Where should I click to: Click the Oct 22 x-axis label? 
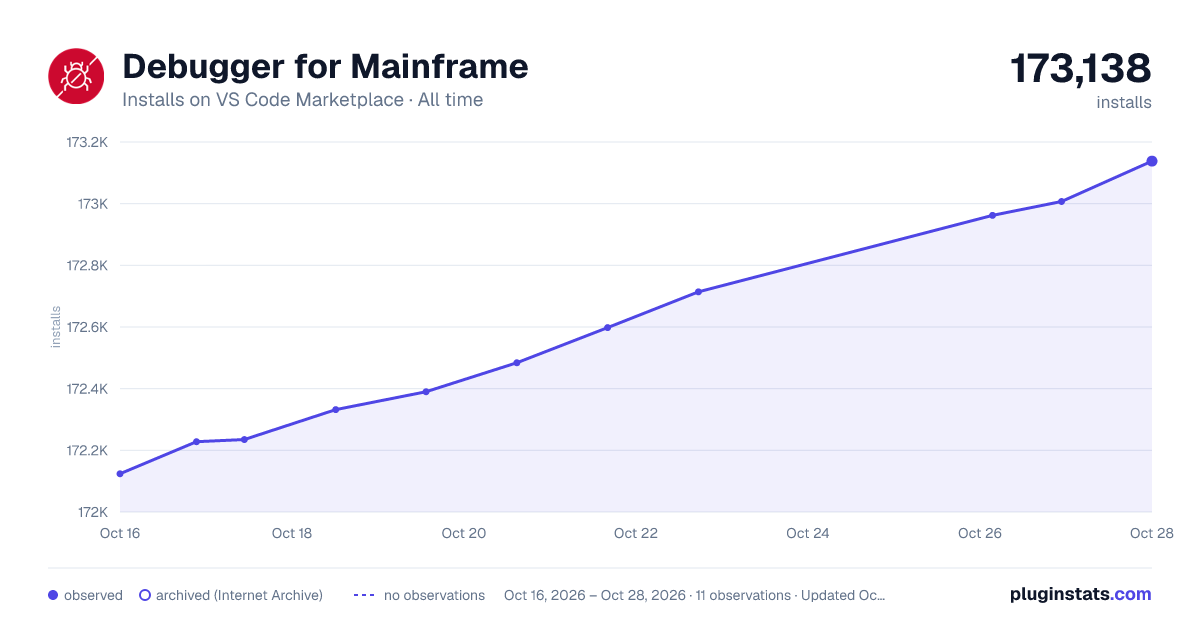pyautogui.click(x=636, y=533)
